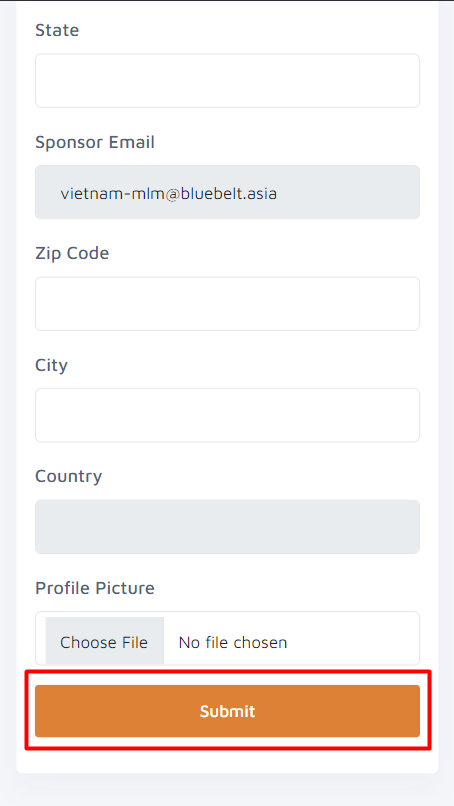Screen dimensions: 454x806
Task: Click the greyed-out Country field
Action: tap(227, 527)
